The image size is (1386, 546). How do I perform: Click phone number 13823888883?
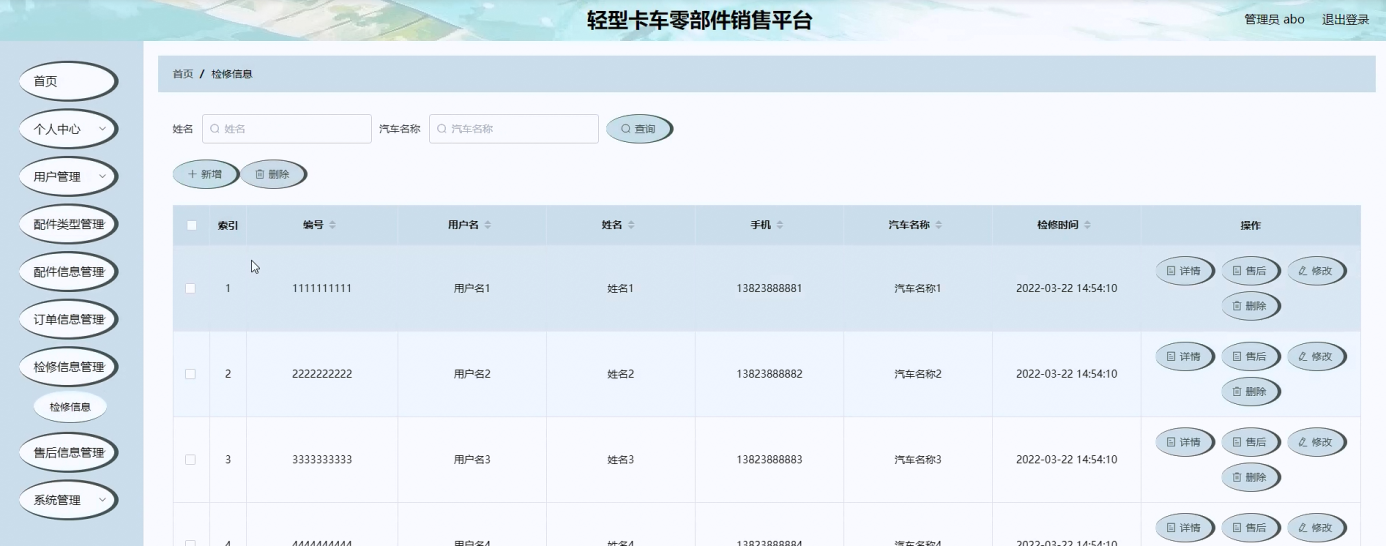point(769,460)
